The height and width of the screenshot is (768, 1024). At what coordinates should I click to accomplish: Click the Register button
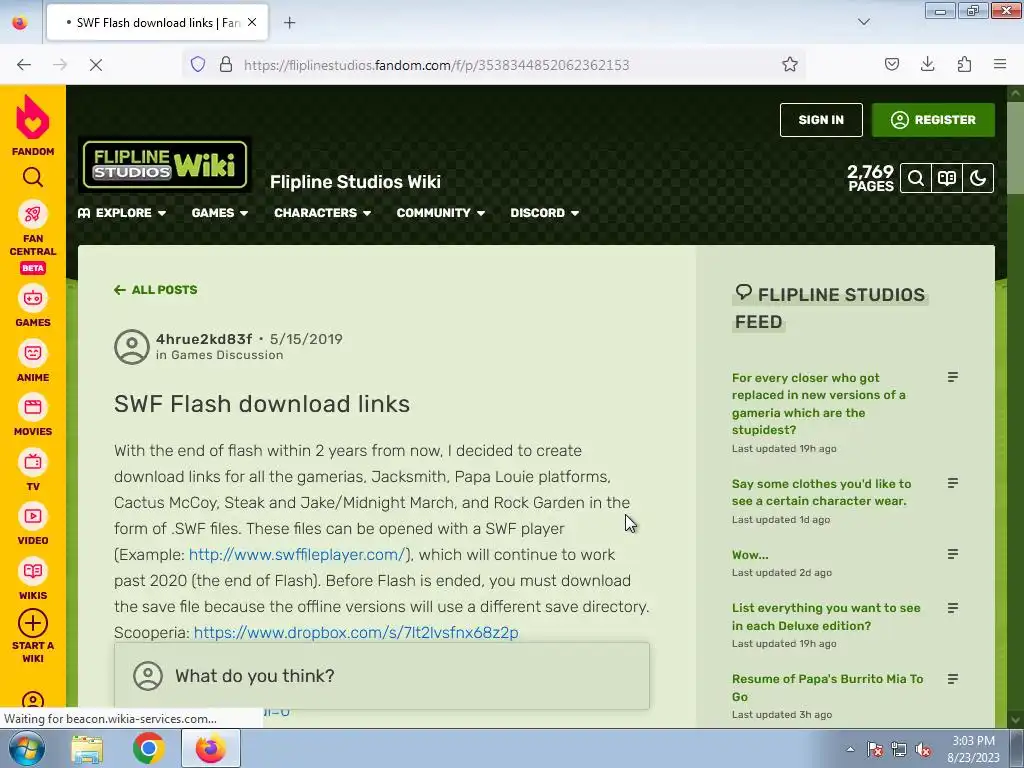pos(933,120)
